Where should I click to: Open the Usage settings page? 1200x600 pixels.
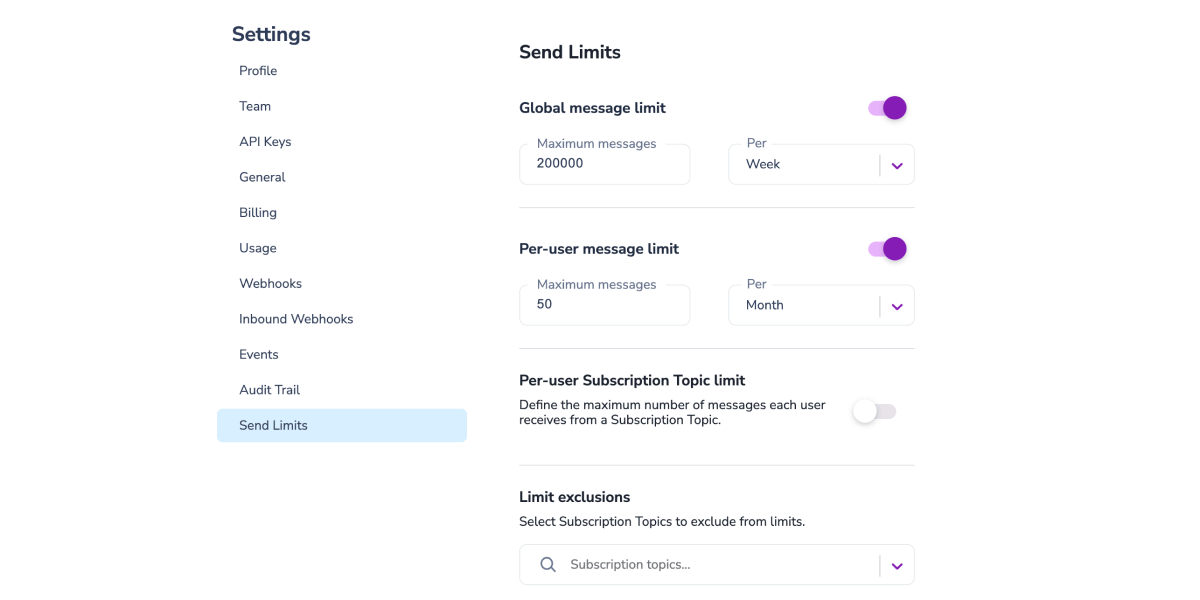(256, 247)
